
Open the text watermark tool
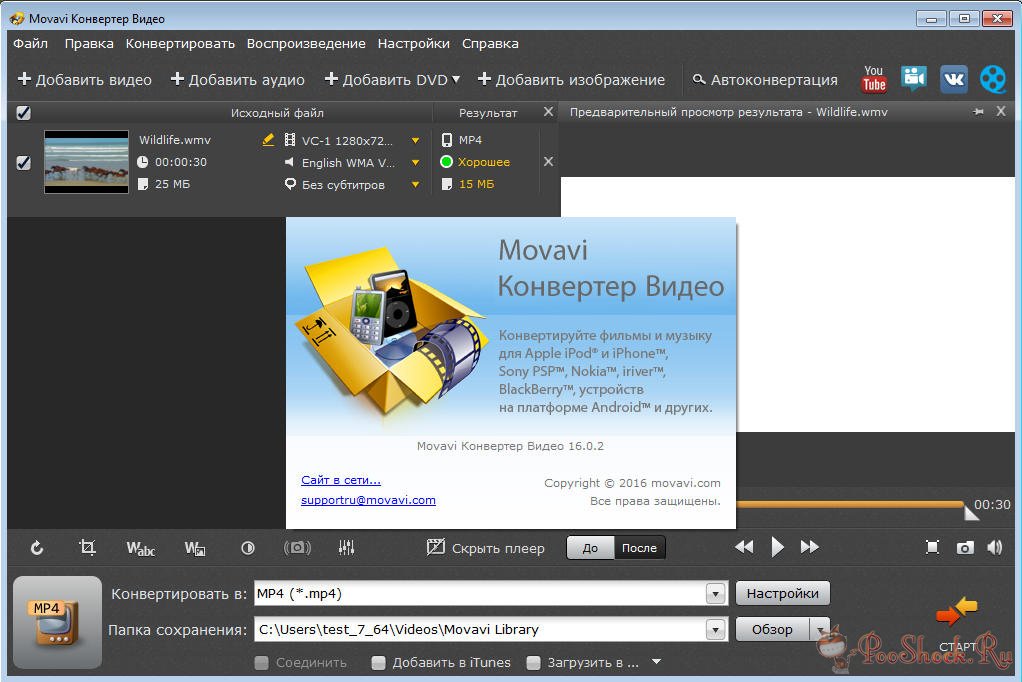[x=140, y=548]
